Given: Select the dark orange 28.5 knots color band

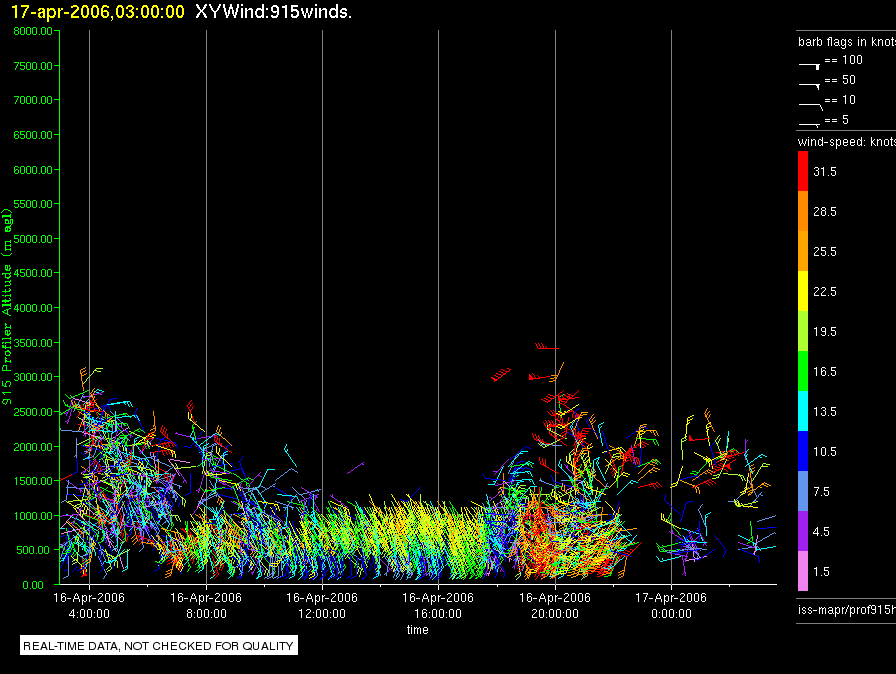Looking at the screenshot, I should pyautogui.click(x=803, y=211).
